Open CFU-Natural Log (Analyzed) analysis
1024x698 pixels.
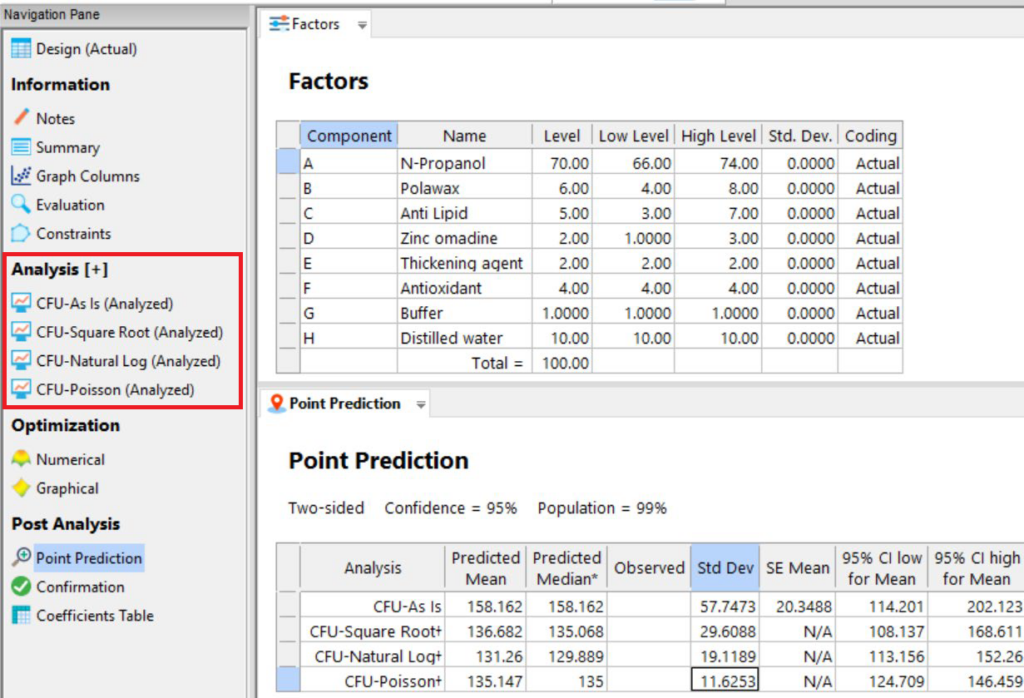coord(128,361)
